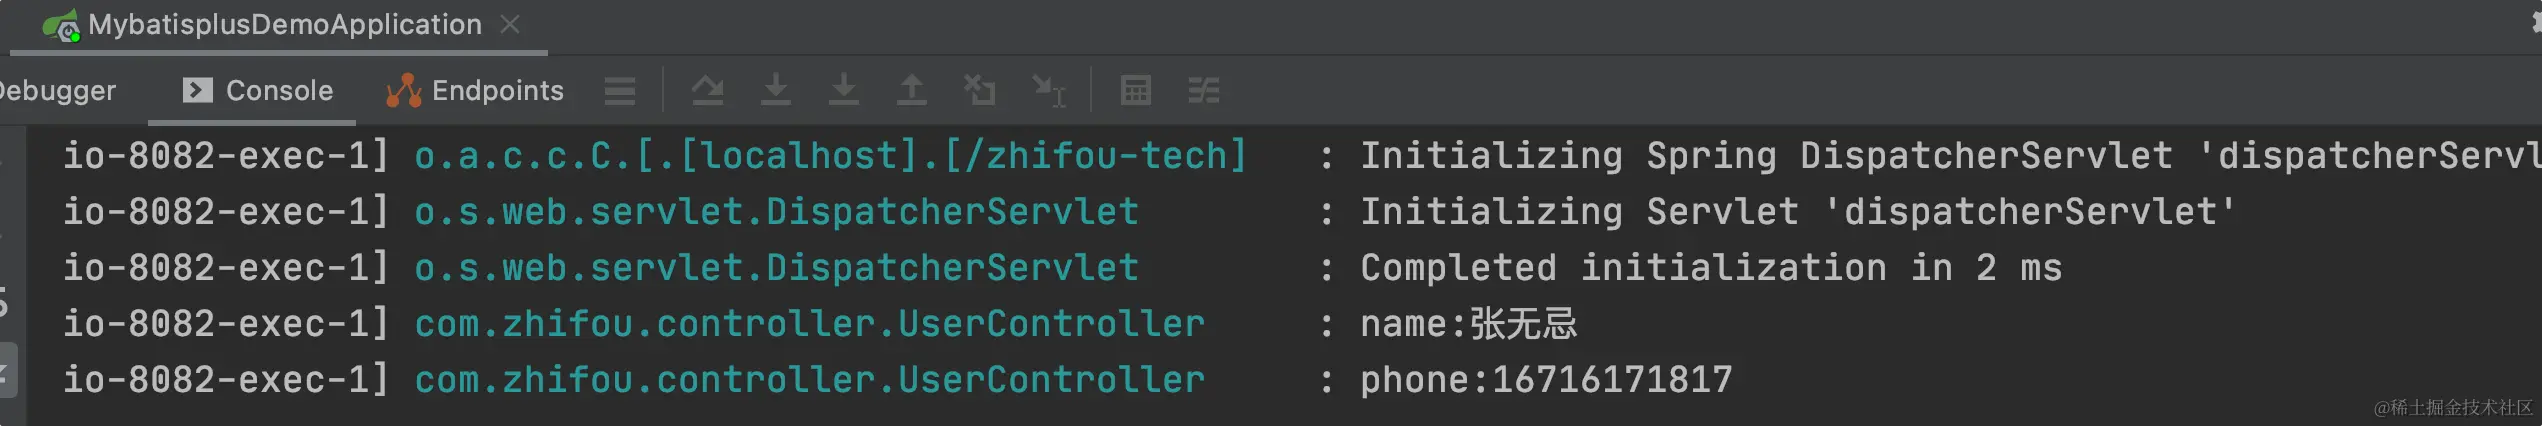This screenshot has height=426, width=2542.
Task: Click the Trace Current Stream Chain icon
Action: 1203,91
